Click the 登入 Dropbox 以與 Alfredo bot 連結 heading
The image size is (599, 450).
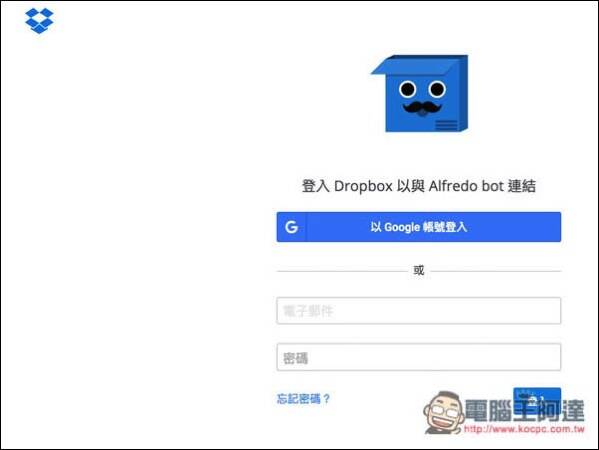419,186
